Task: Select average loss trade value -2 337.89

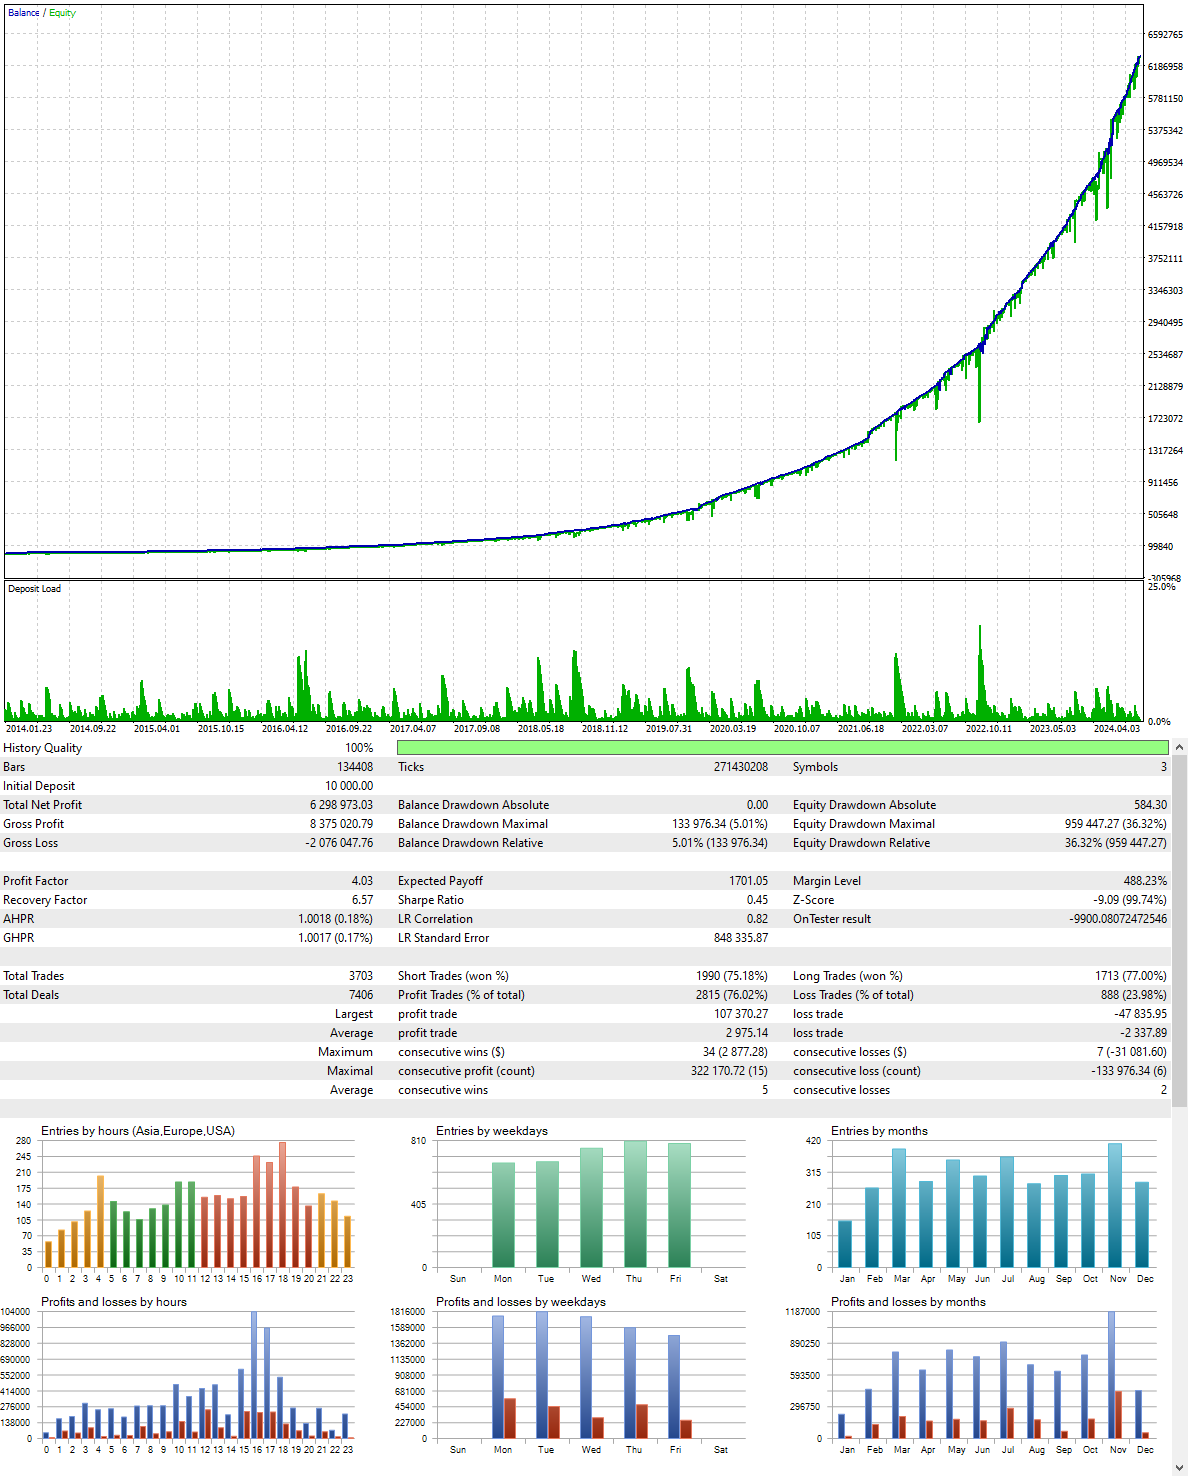Action: click(1143, 1033)
